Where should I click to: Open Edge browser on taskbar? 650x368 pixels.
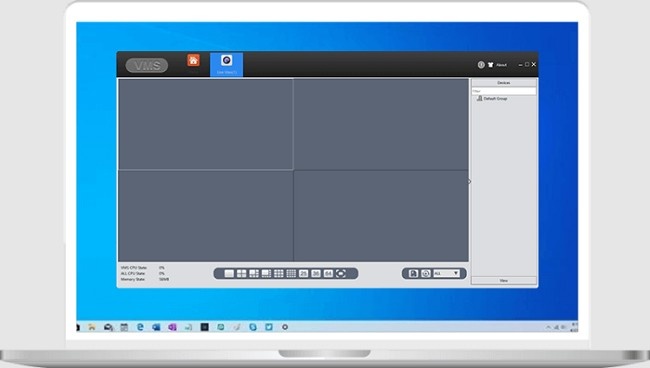[x=140, y=327]
